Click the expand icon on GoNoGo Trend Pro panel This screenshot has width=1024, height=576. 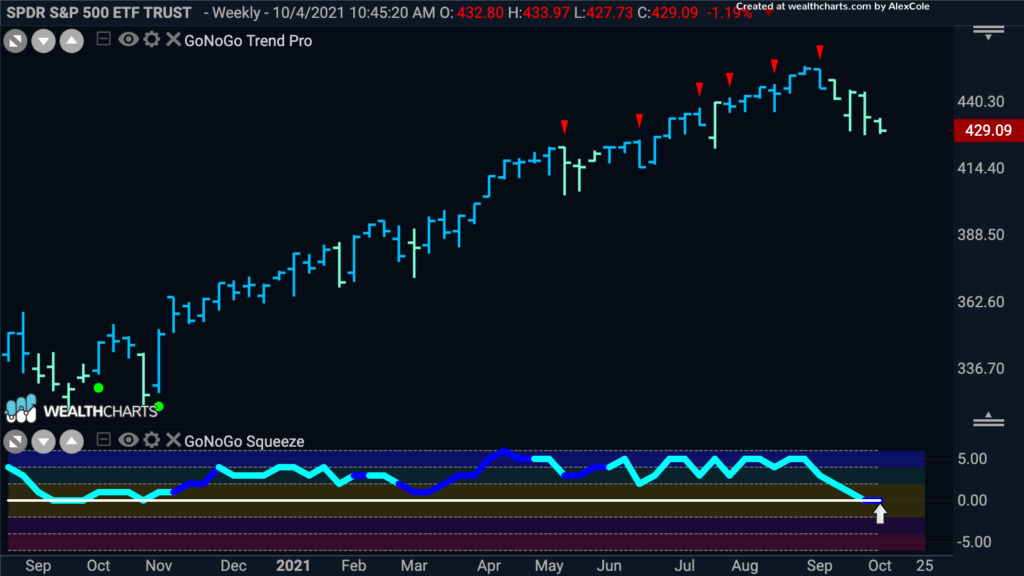click(16, 42)
